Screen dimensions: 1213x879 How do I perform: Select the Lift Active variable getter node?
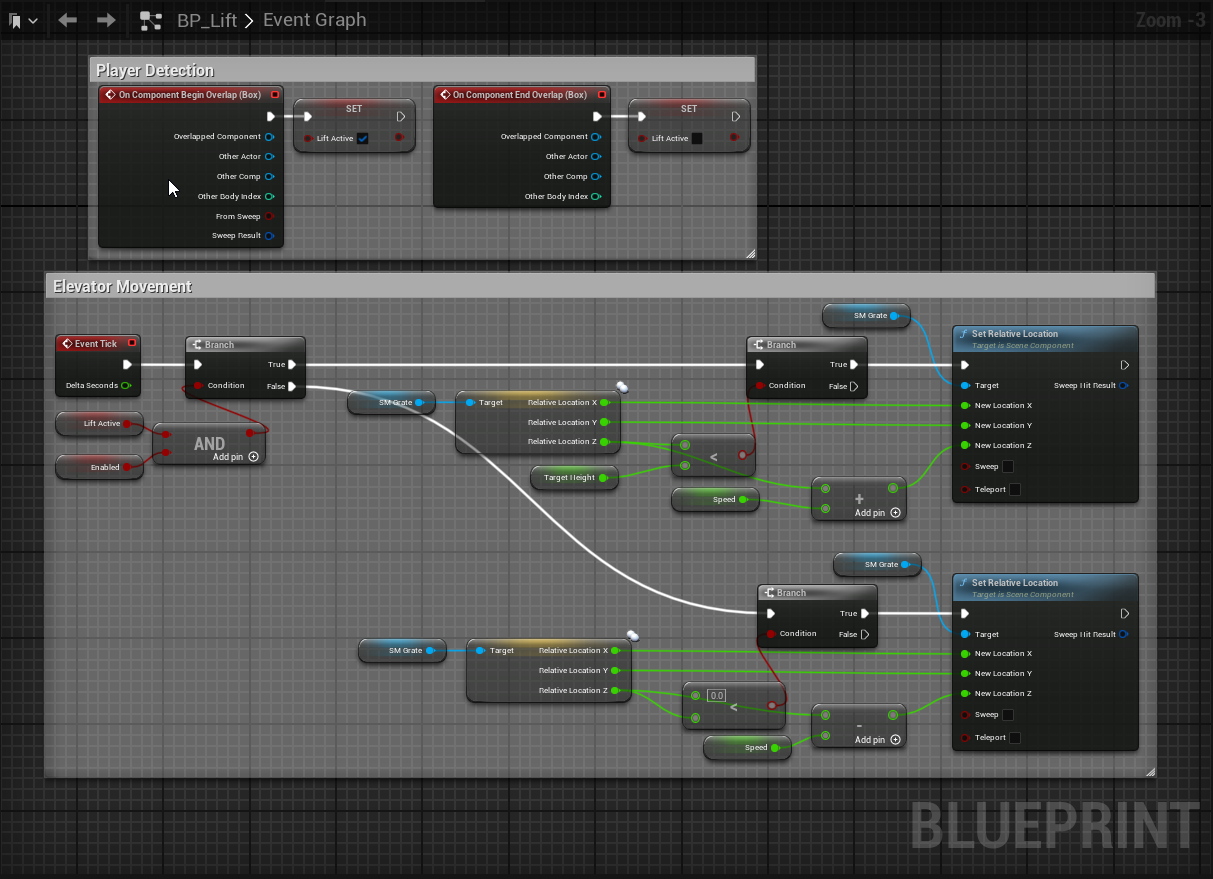(x=100, y=424)
